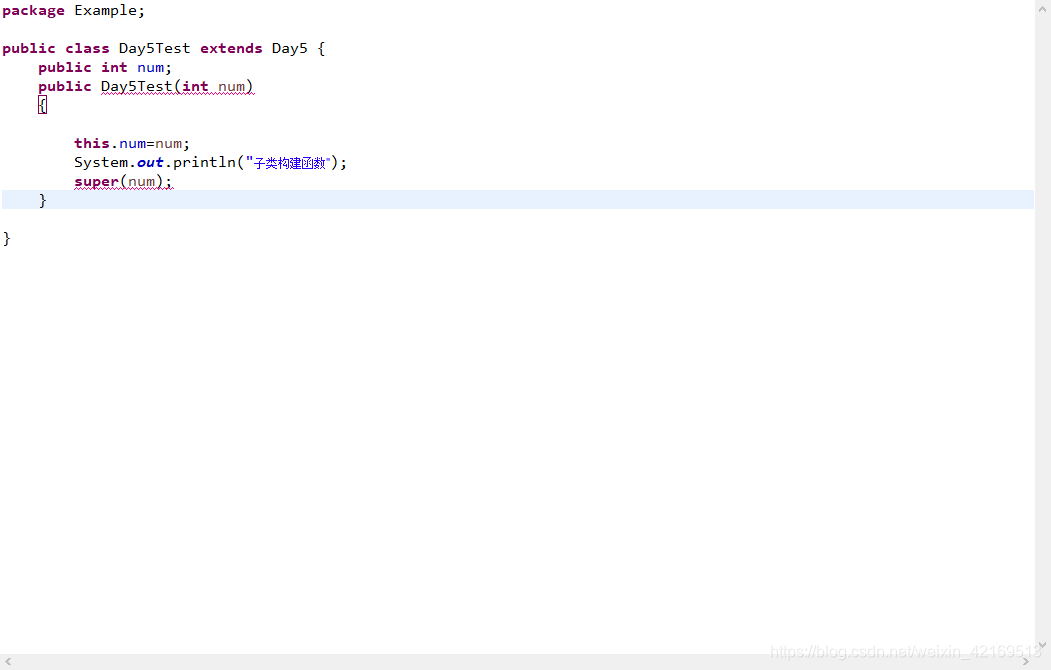Click the superclass name "Day5"
The image size is (1051, 670).
click(288, 47)
